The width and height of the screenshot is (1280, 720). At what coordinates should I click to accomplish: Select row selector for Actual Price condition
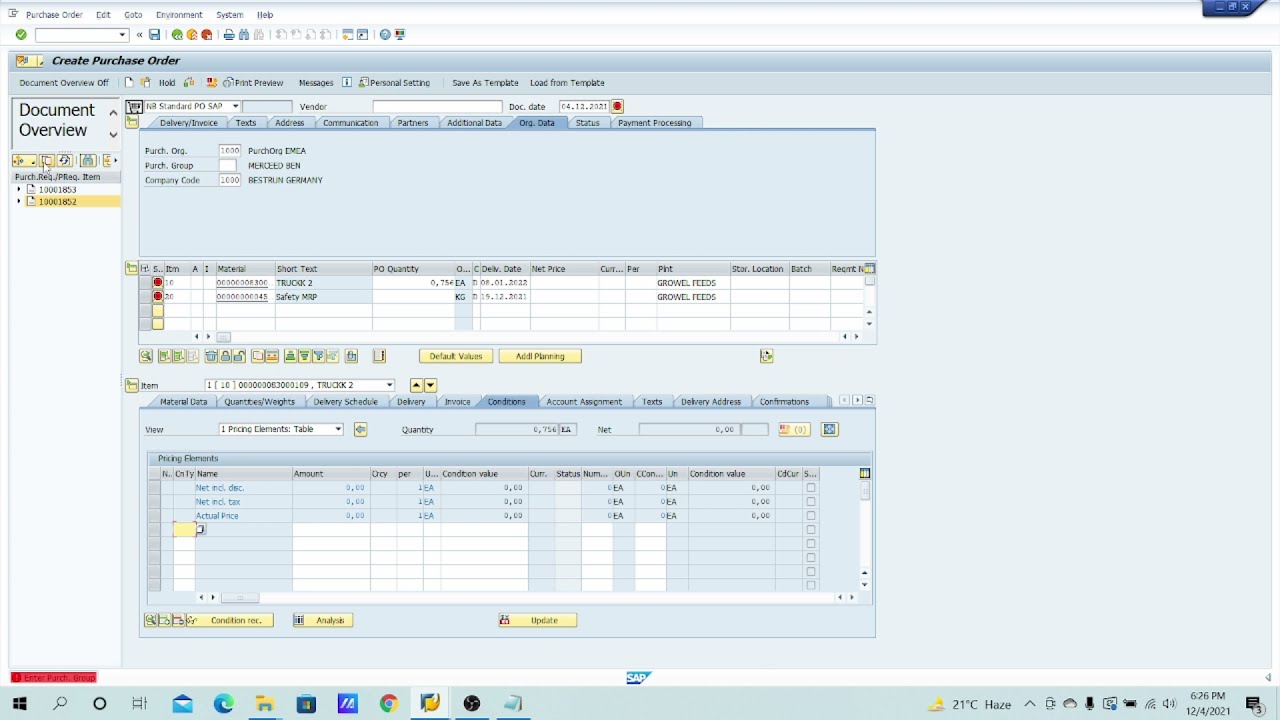(154, 516)
